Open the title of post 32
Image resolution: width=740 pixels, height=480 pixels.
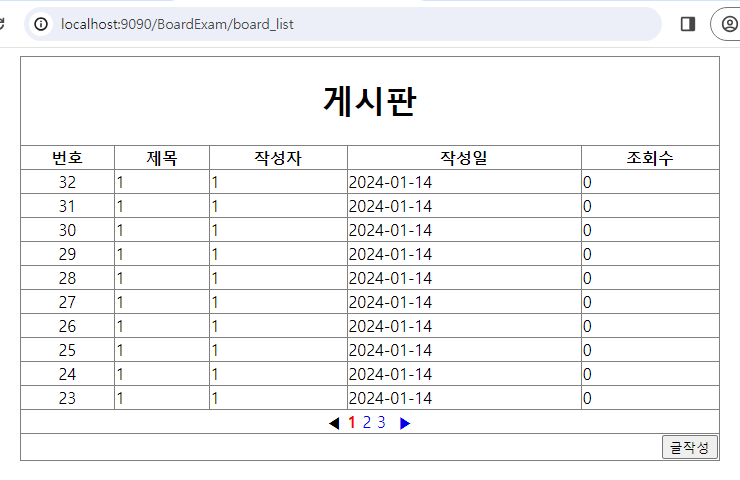[120, 182]
